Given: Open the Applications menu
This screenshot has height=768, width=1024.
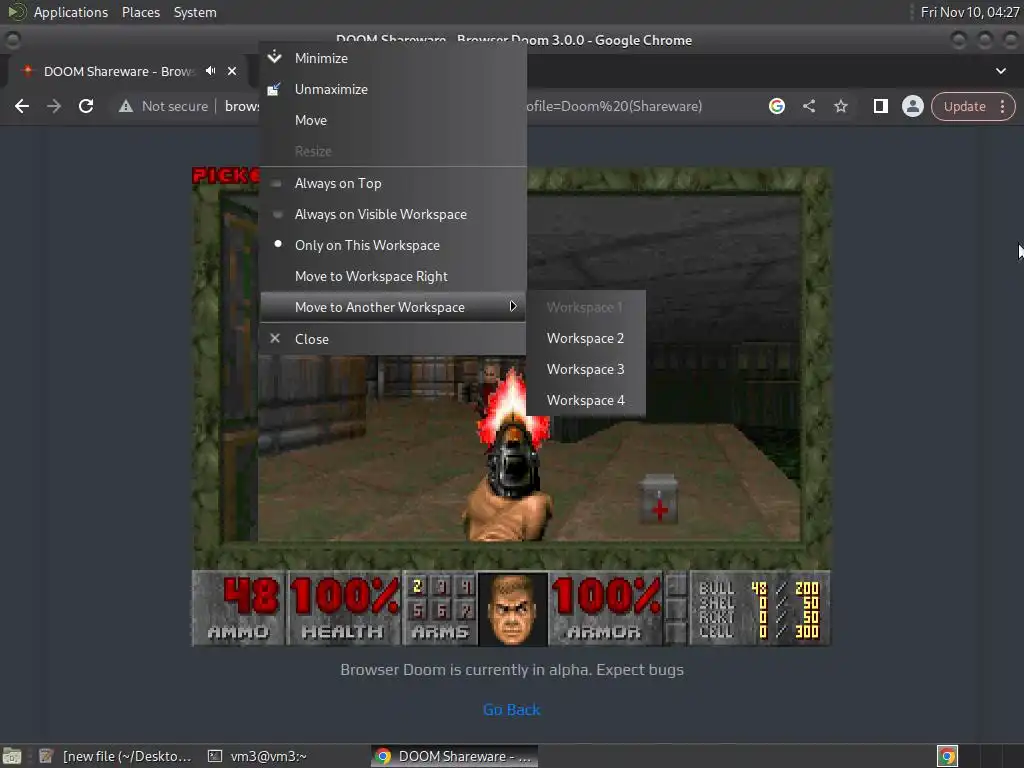Looking at the screenshot, I should pos(71,12).
